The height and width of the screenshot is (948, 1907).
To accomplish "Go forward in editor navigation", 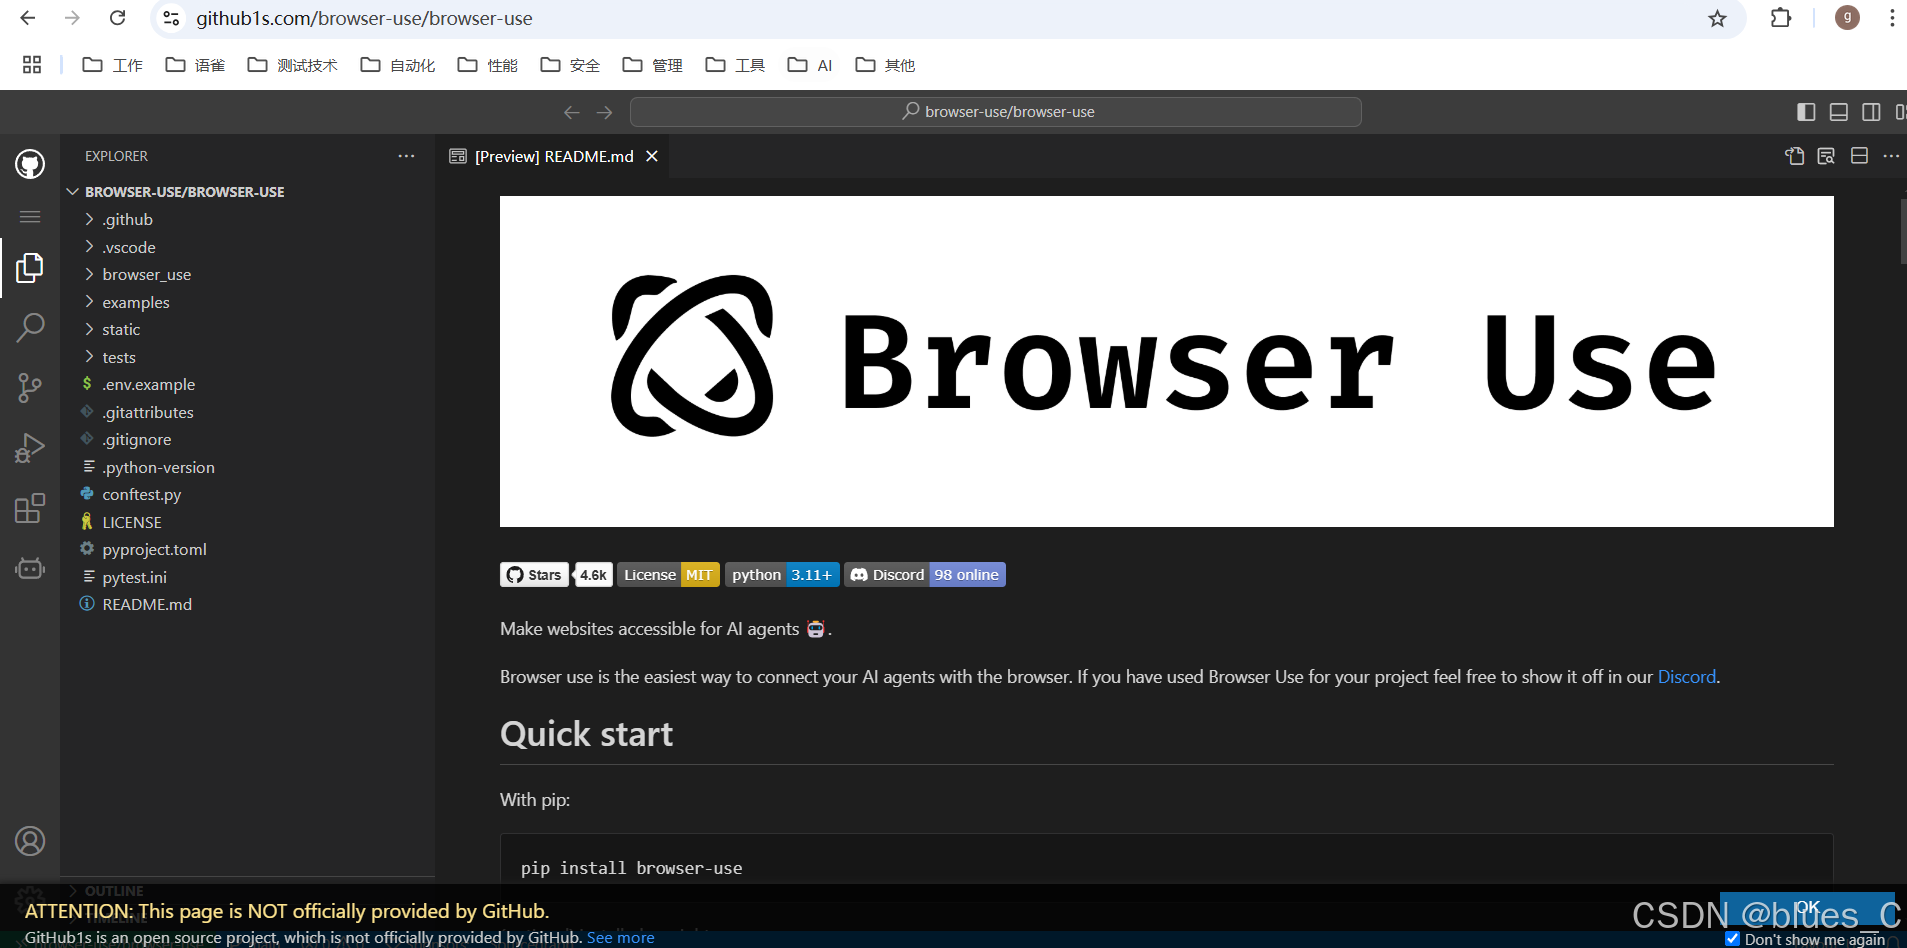I will [x=605, y=112].
